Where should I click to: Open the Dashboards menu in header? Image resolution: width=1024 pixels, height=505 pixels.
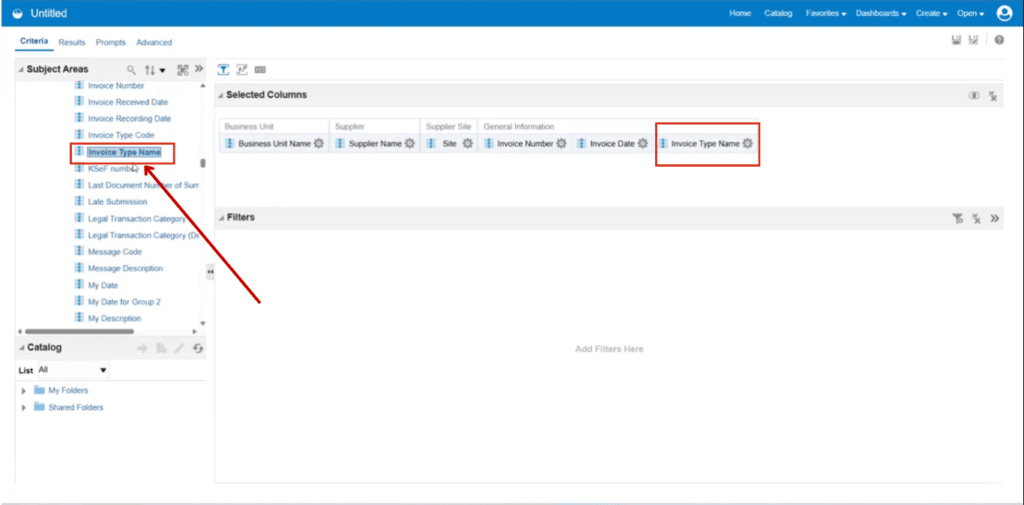(881, 13)
